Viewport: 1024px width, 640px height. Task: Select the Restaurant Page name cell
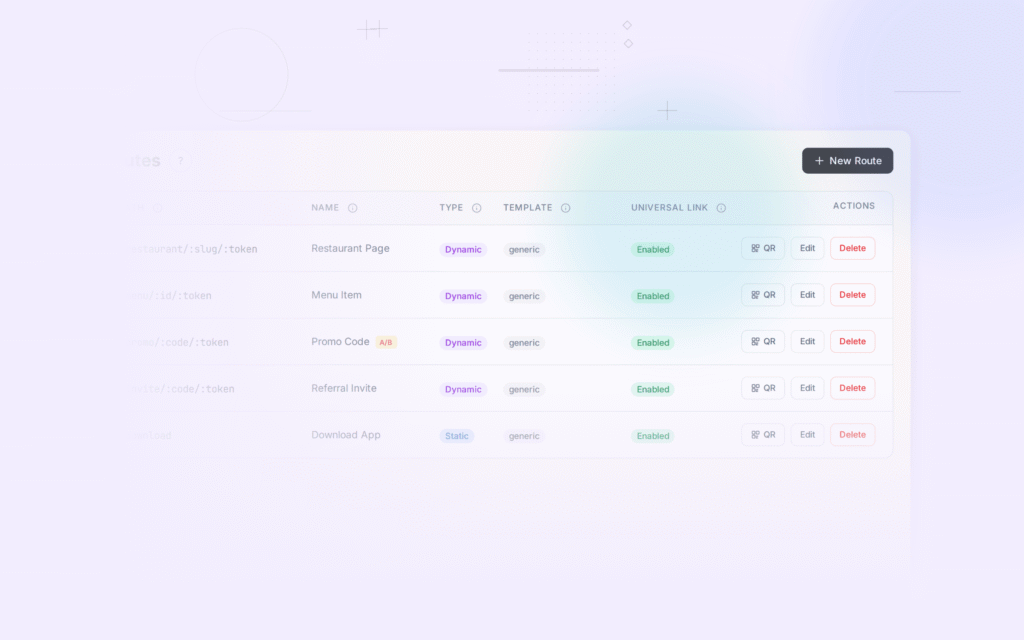pos(350,248)
